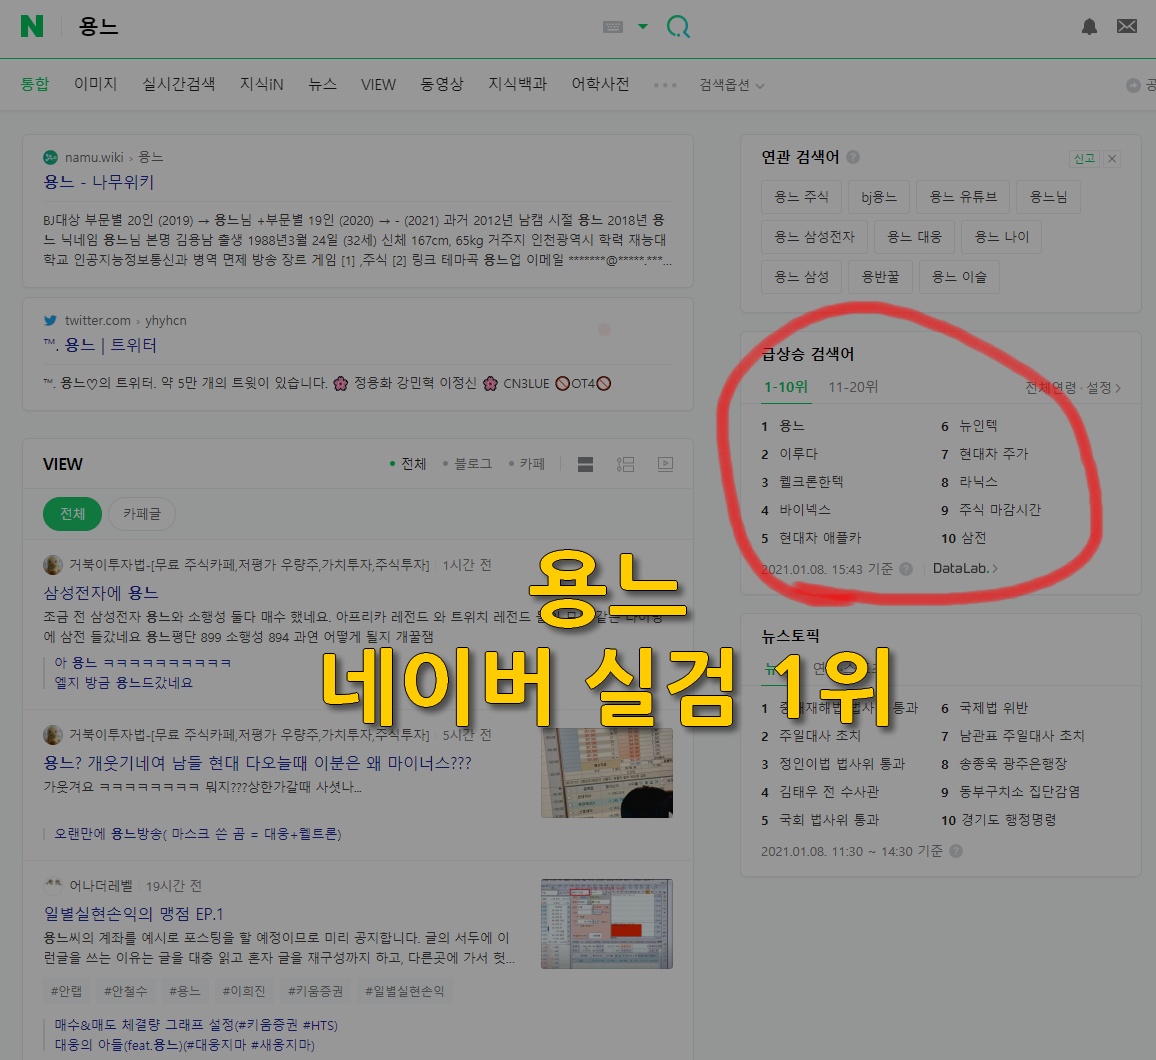Open the 어학사전 tab

click(x=600, y=84)
